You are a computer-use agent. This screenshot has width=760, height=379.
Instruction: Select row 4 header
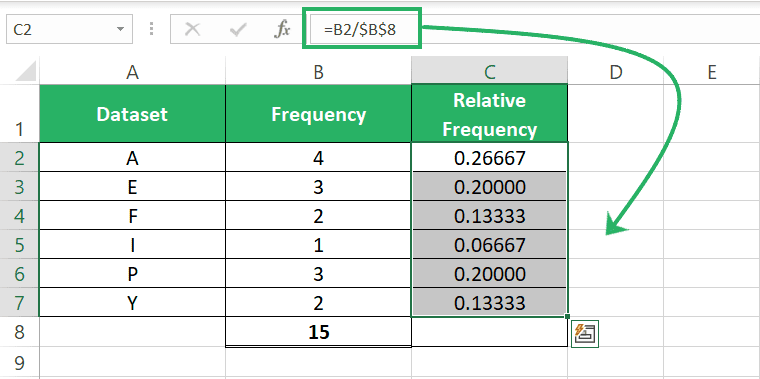[x=19, y=216]
